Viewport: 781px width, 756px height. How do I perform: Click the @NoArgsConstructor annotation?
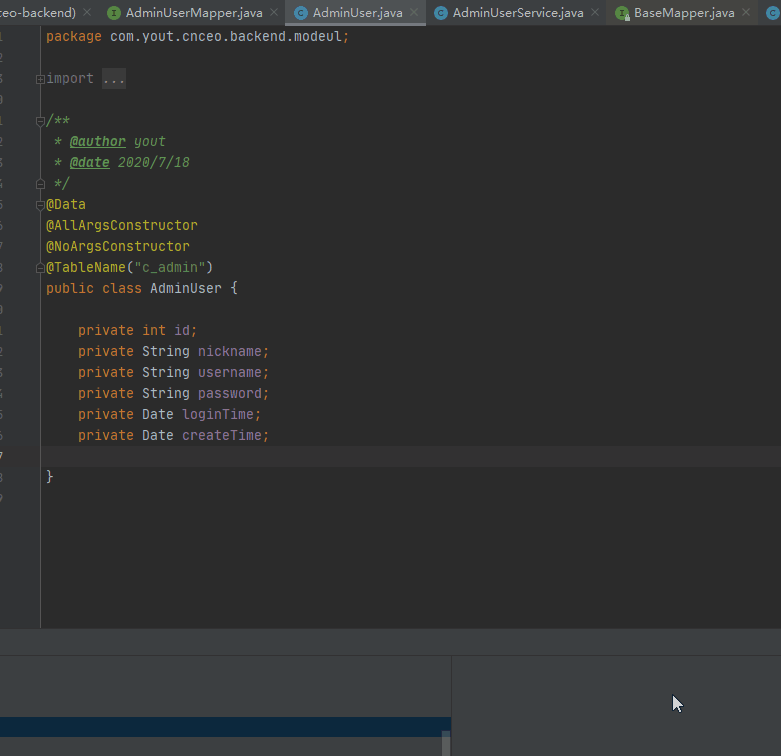pyautogui.click(x=118, y=247)
